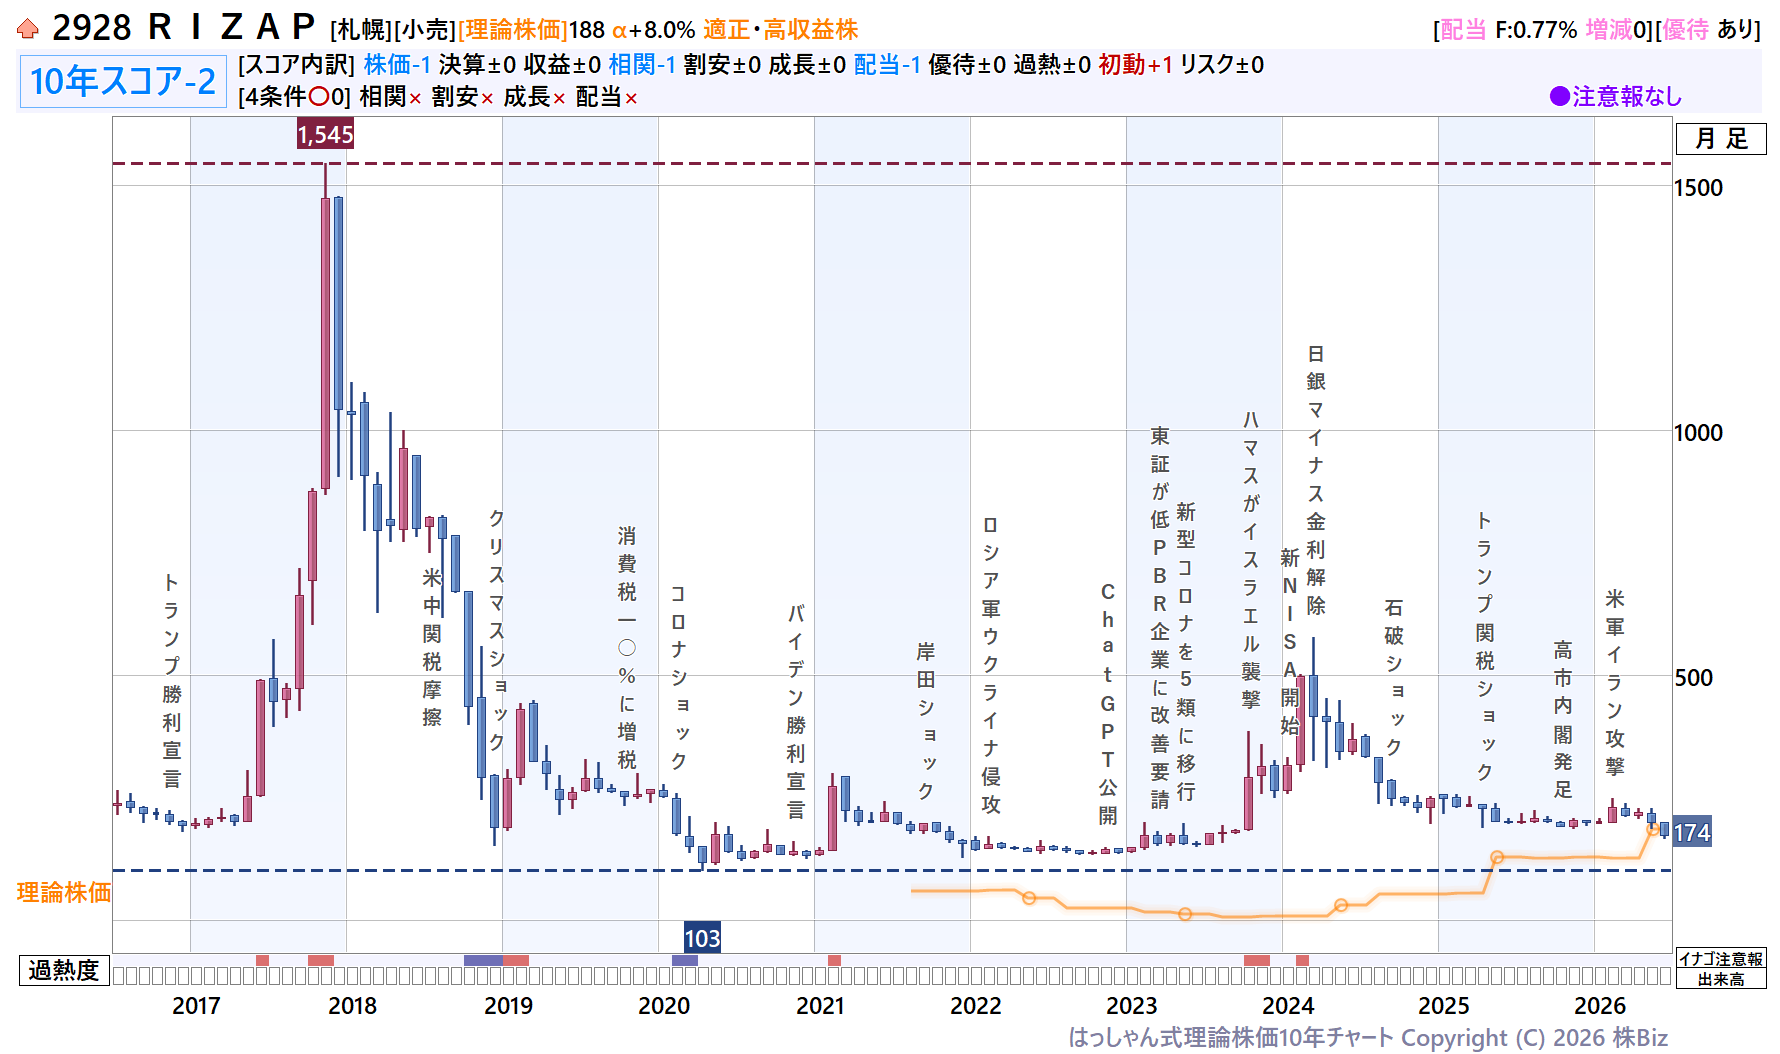Click the [4条件○0] conditions label
The width and height of the screenshot is (1780, 1054).
tap(295, 97)
